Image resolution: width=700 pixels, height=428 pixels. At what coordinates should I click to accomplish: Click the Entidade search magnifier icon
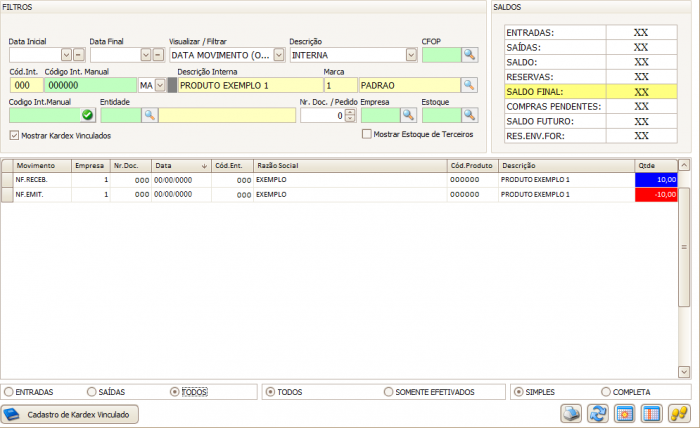pyautogui.click(x=149, y=116)
